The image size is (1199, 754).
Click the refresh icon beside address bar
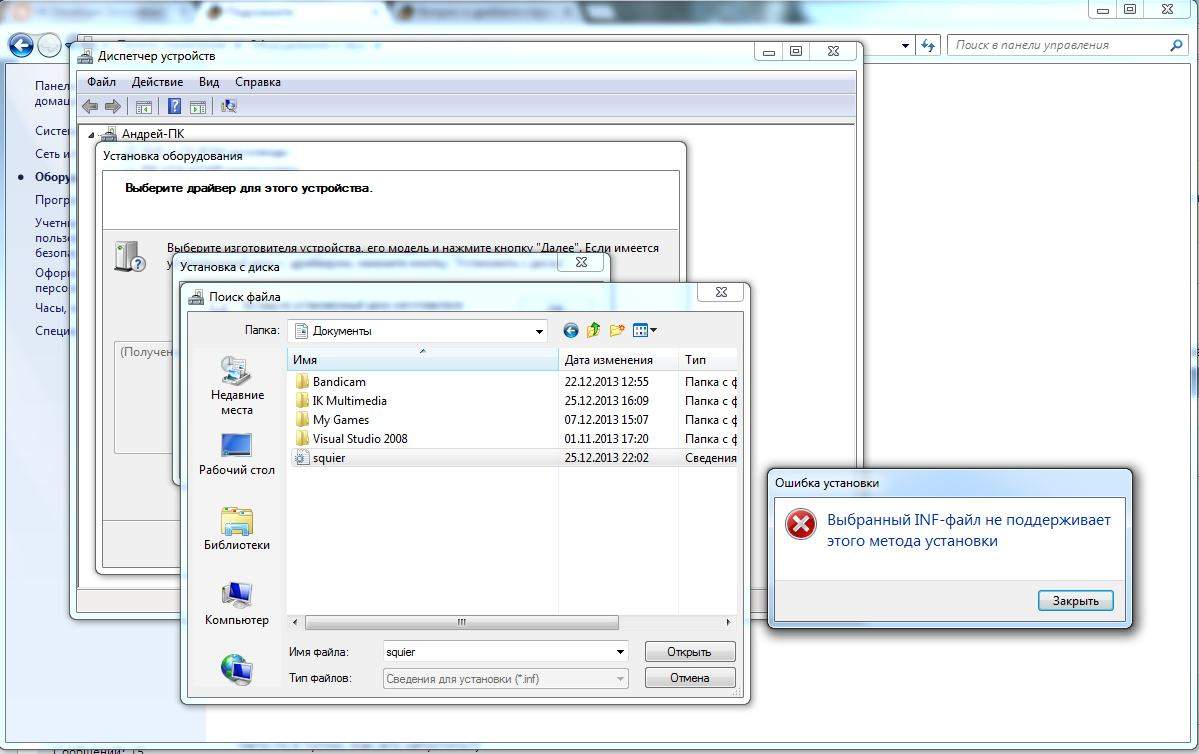(x=928, y=45)
